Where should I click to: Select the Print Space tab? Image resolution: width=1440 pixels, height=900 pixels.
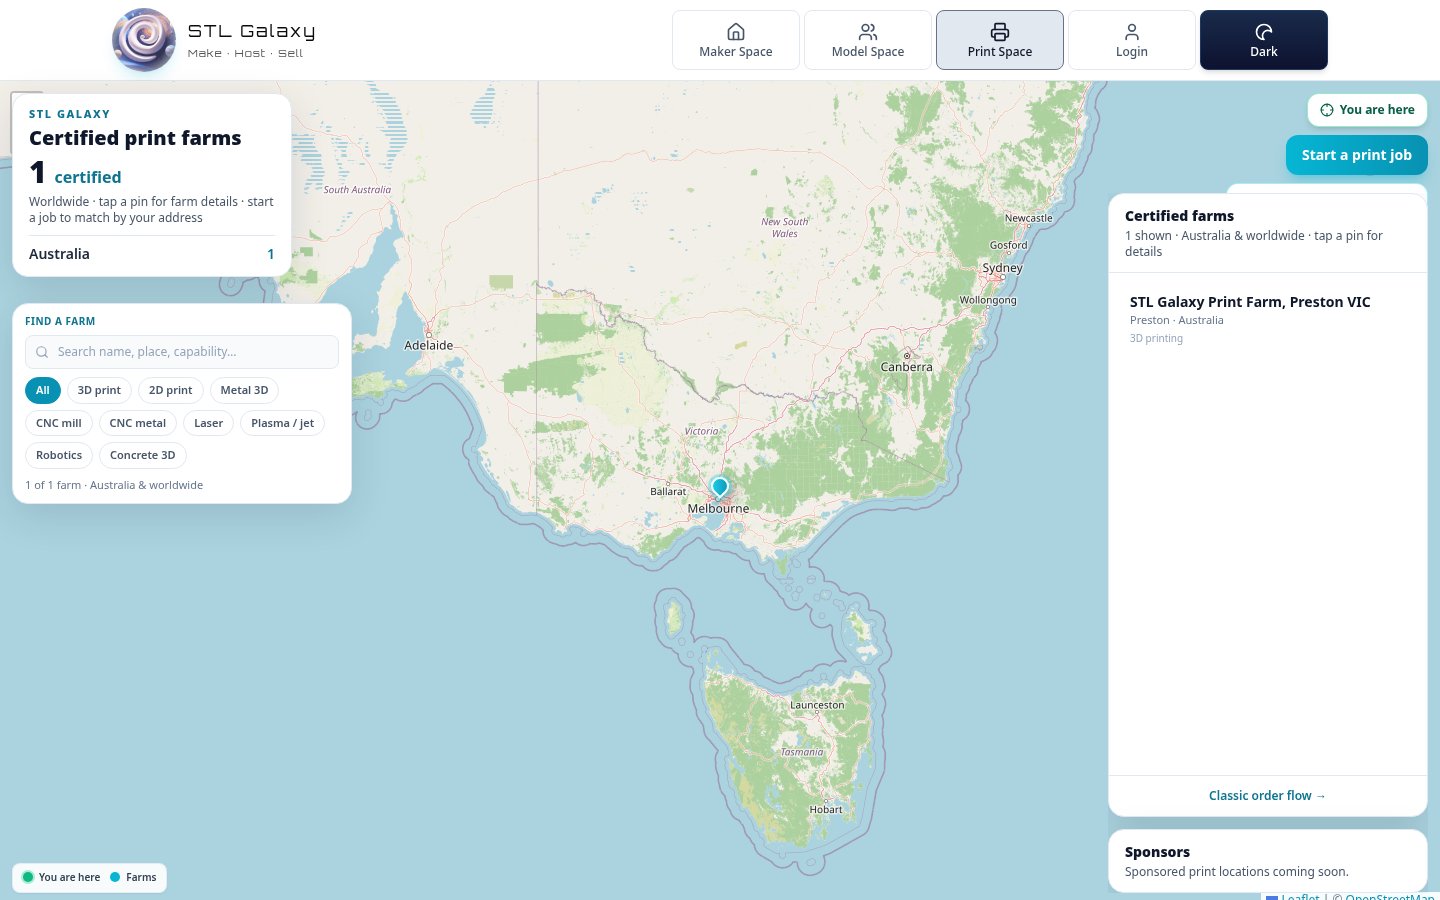pyautogui.click(x=1000, y=40)
